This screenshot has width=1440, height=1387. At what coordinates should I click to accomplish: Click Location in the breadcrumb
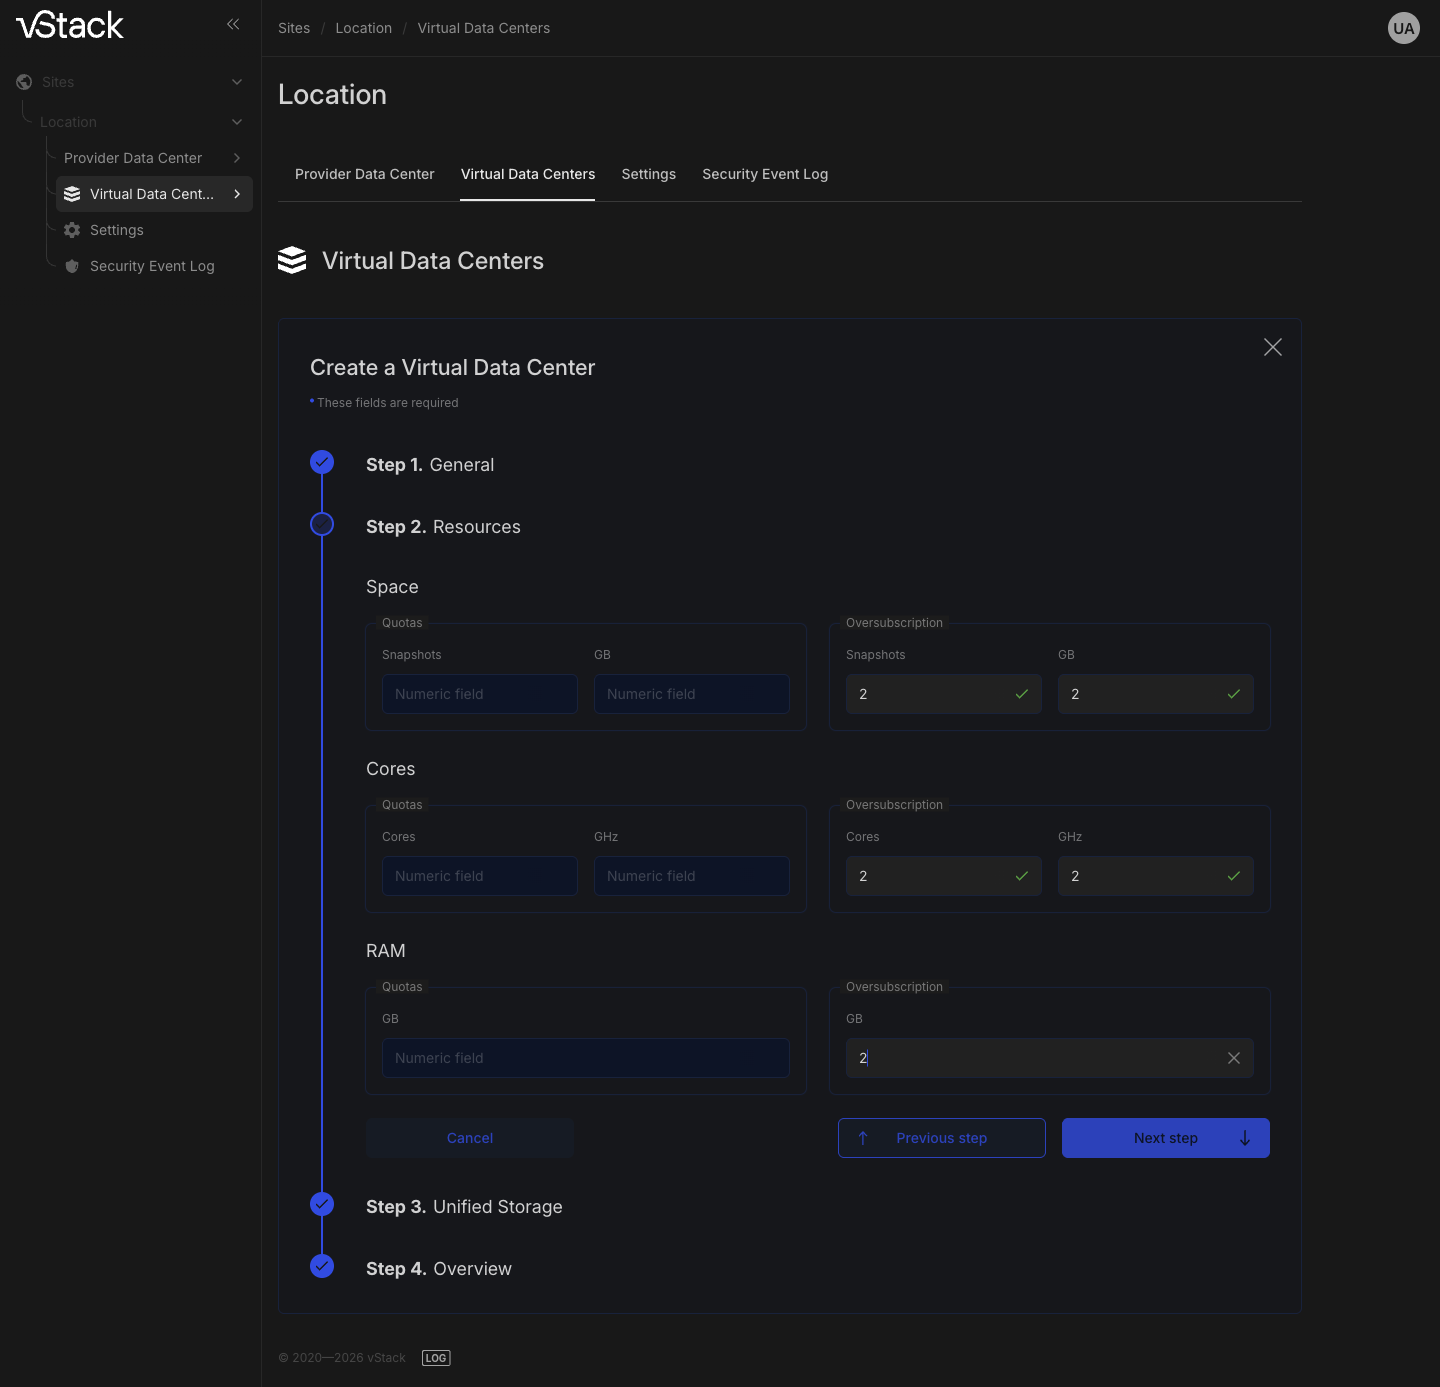(364, 28)
